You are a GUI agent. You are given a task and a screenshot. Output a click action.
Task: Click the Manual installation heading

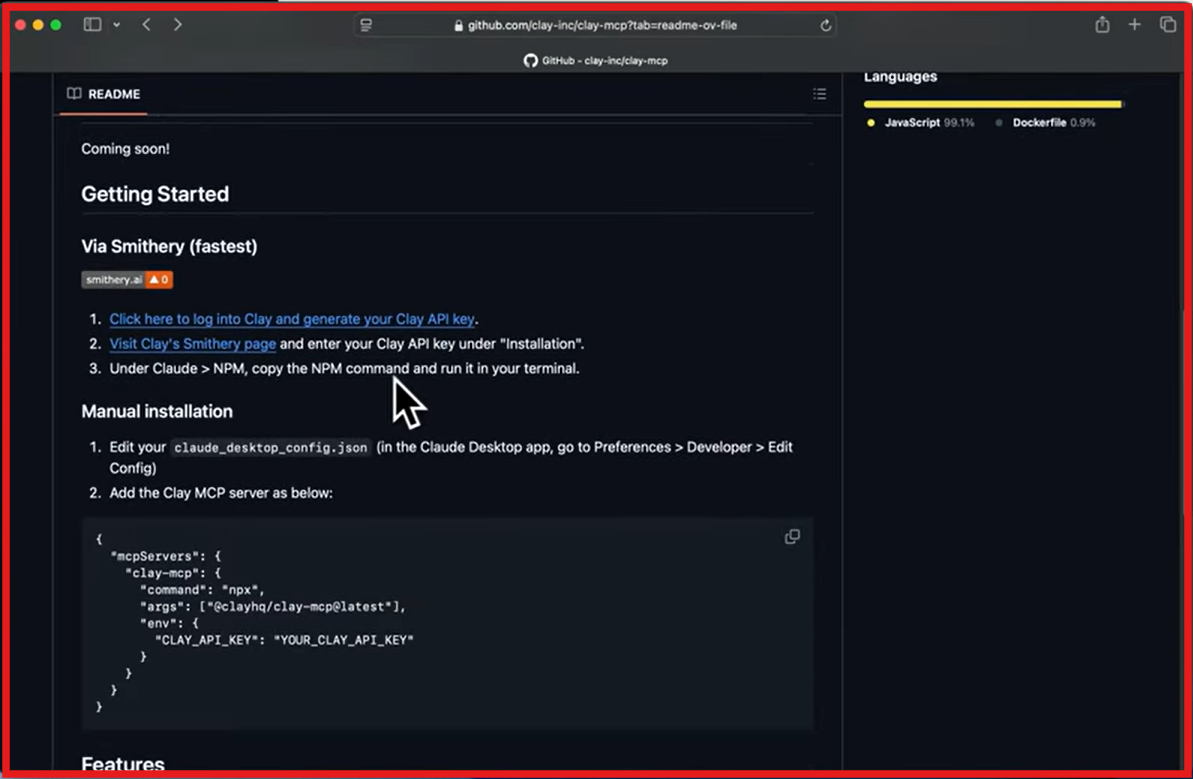point(157,411)
